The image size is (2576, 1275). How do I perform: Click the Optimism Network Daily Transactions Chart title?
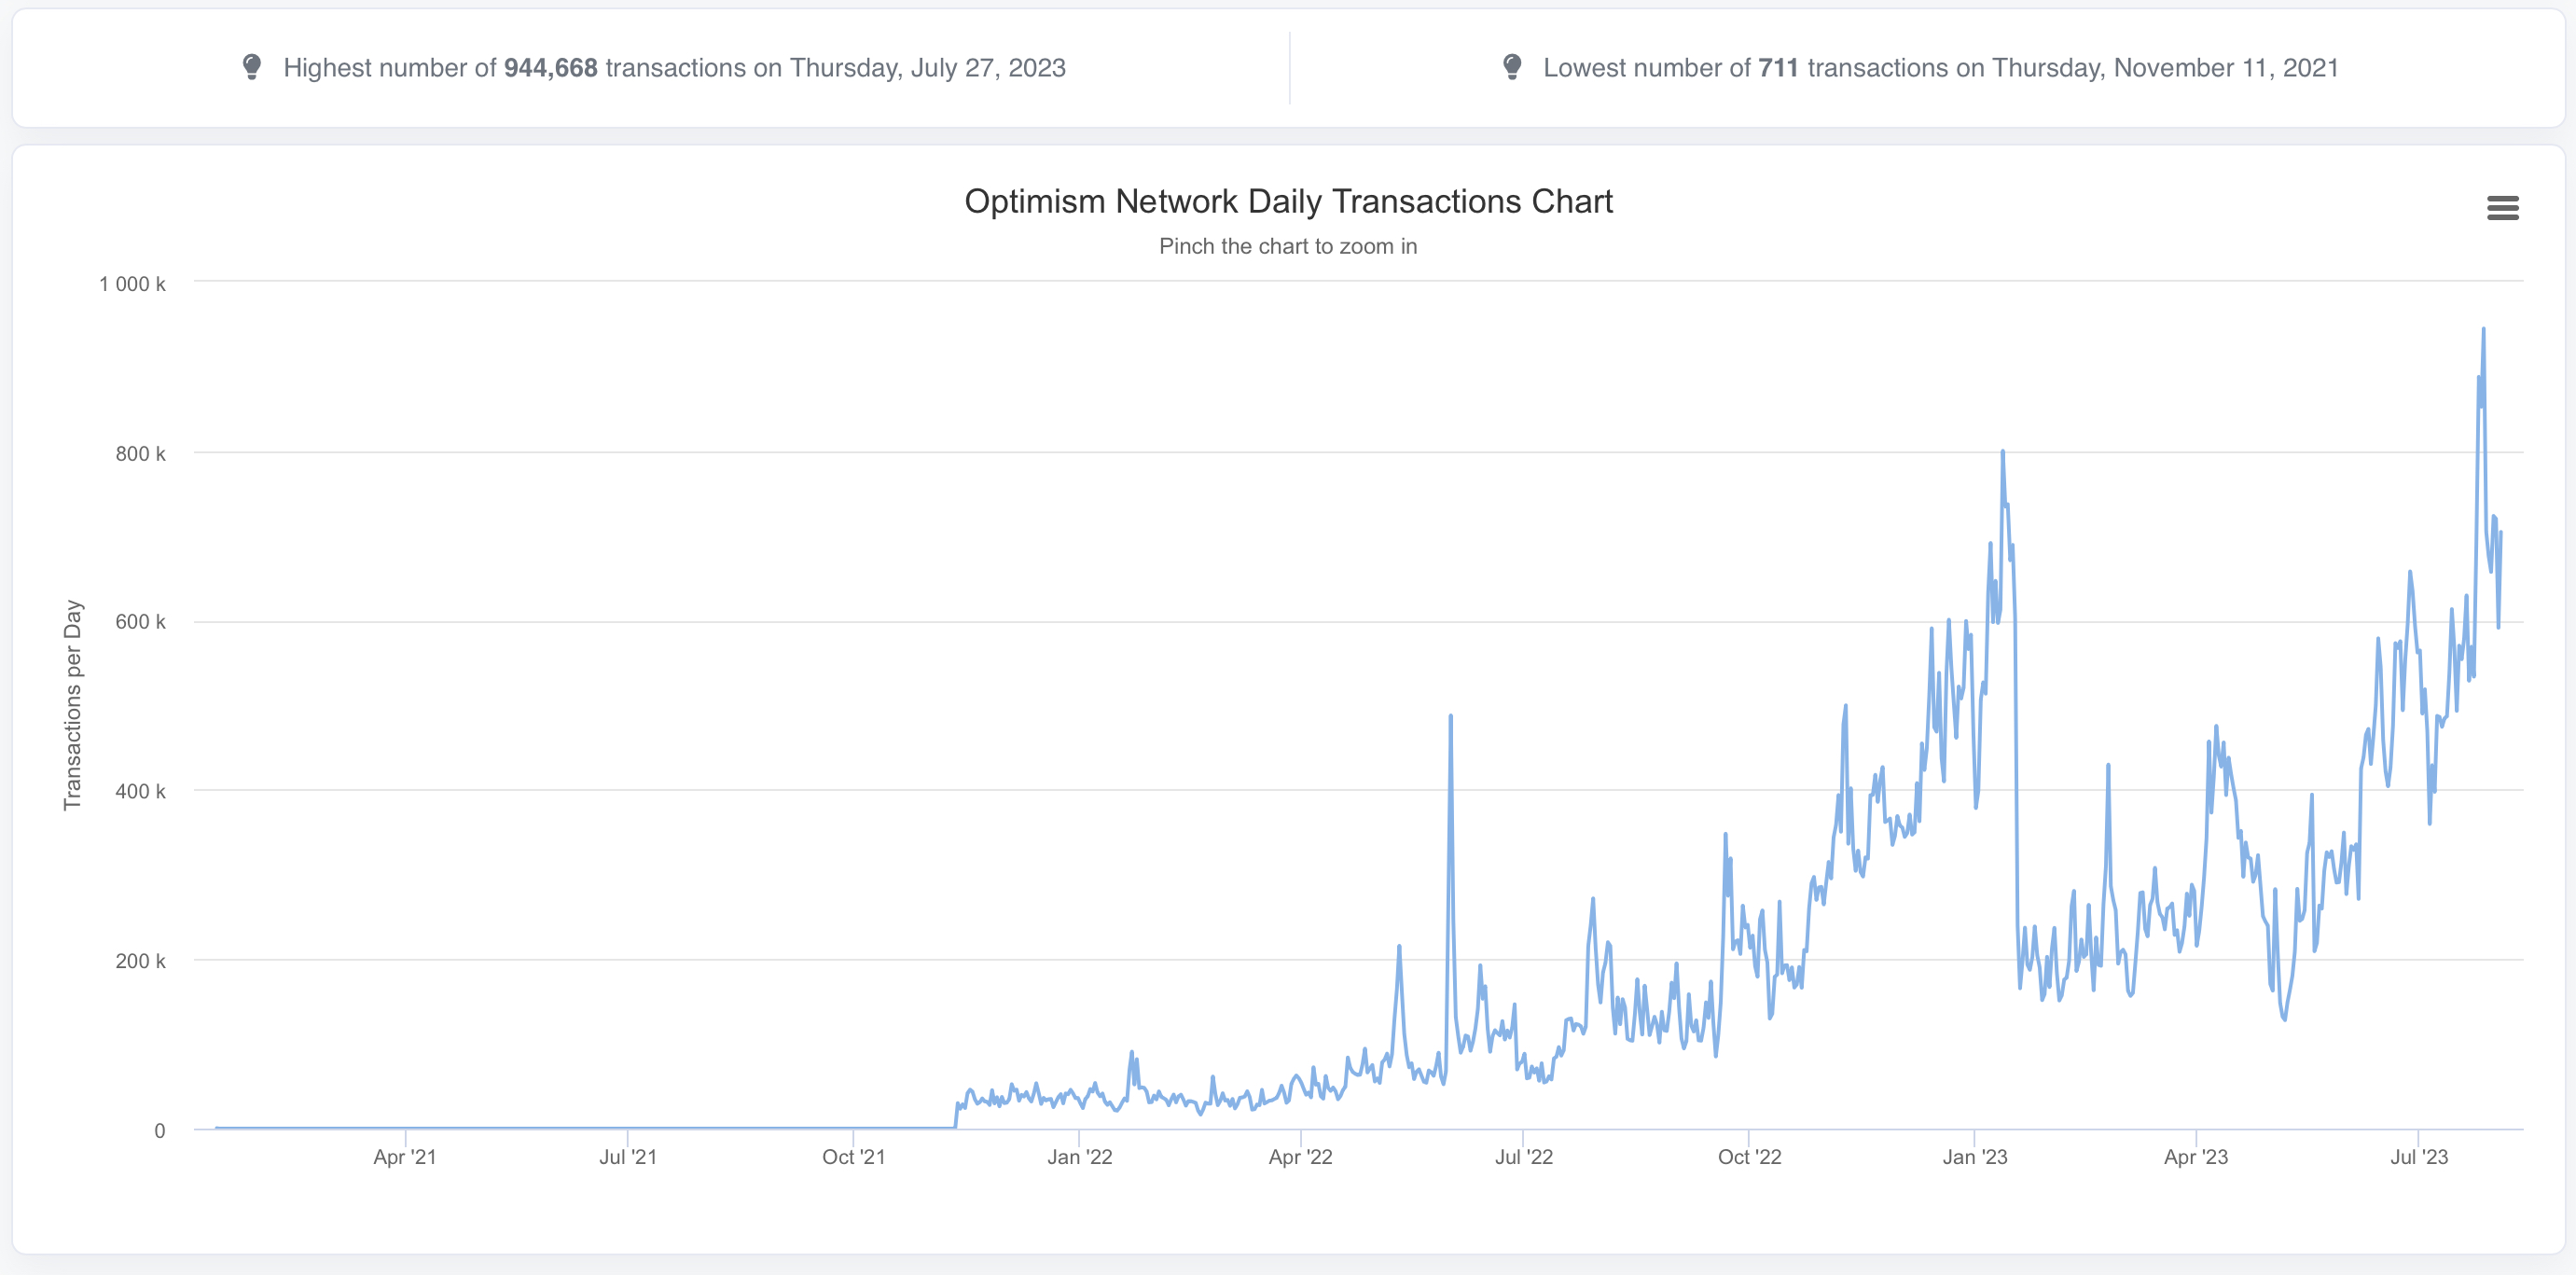tap(1288, 201)
